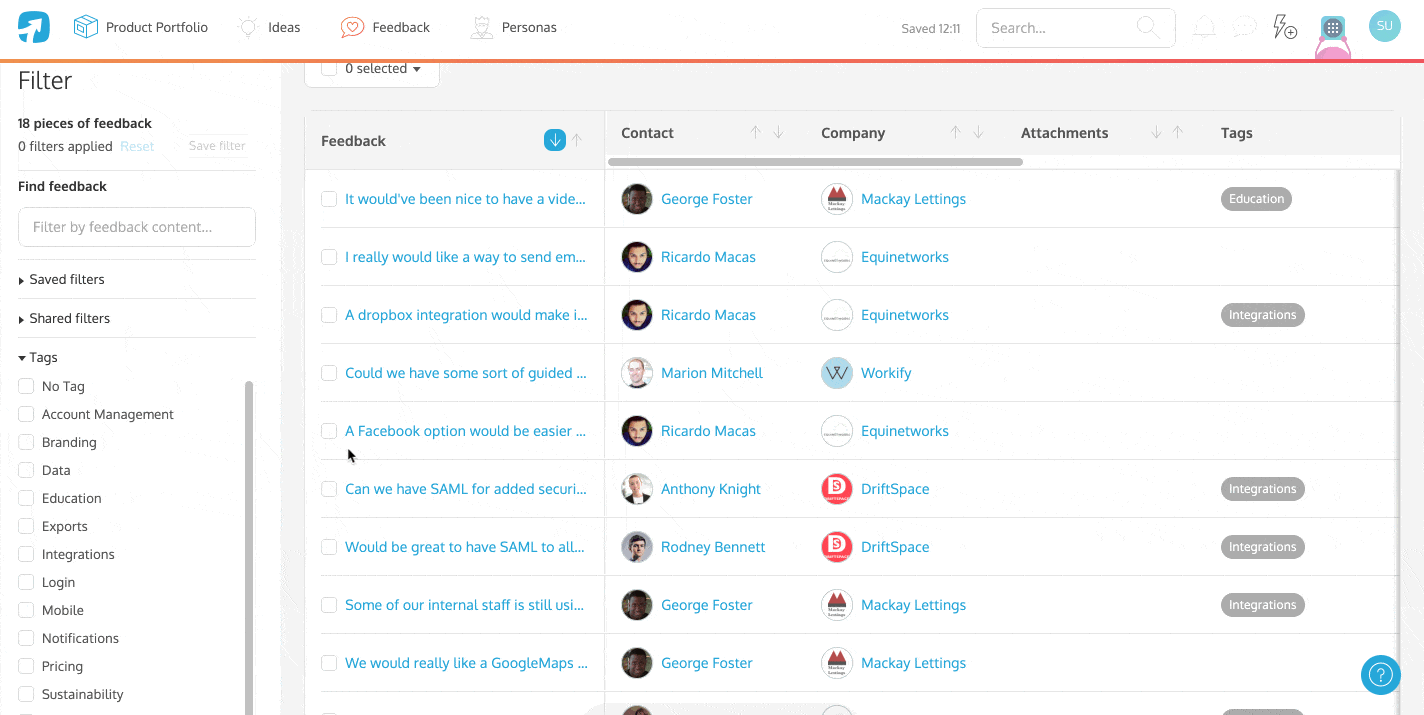Sort Feedback column ascending arrow
The image size is (1424, 715).
point(577,141)
